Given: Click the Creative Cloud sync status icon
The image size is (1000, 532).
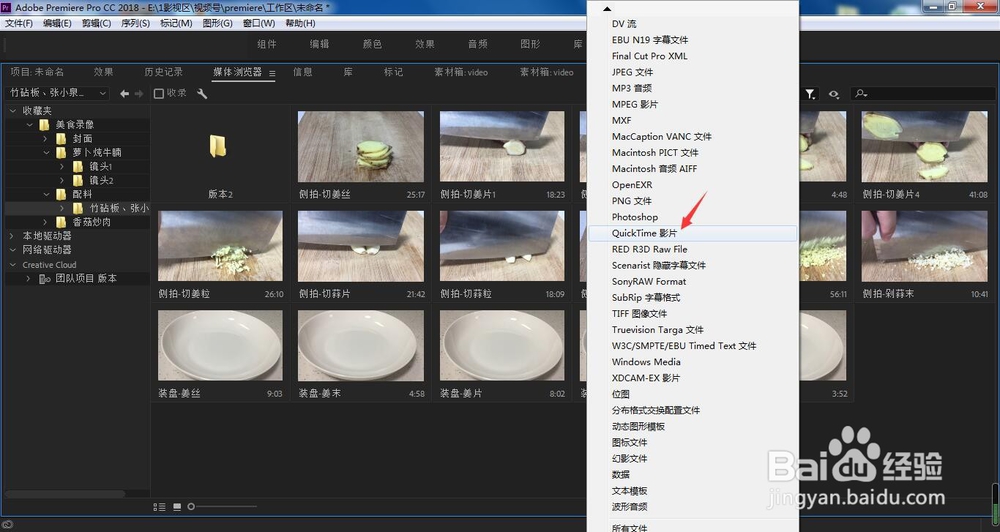Looking at the screenshot, I should 7,525.
